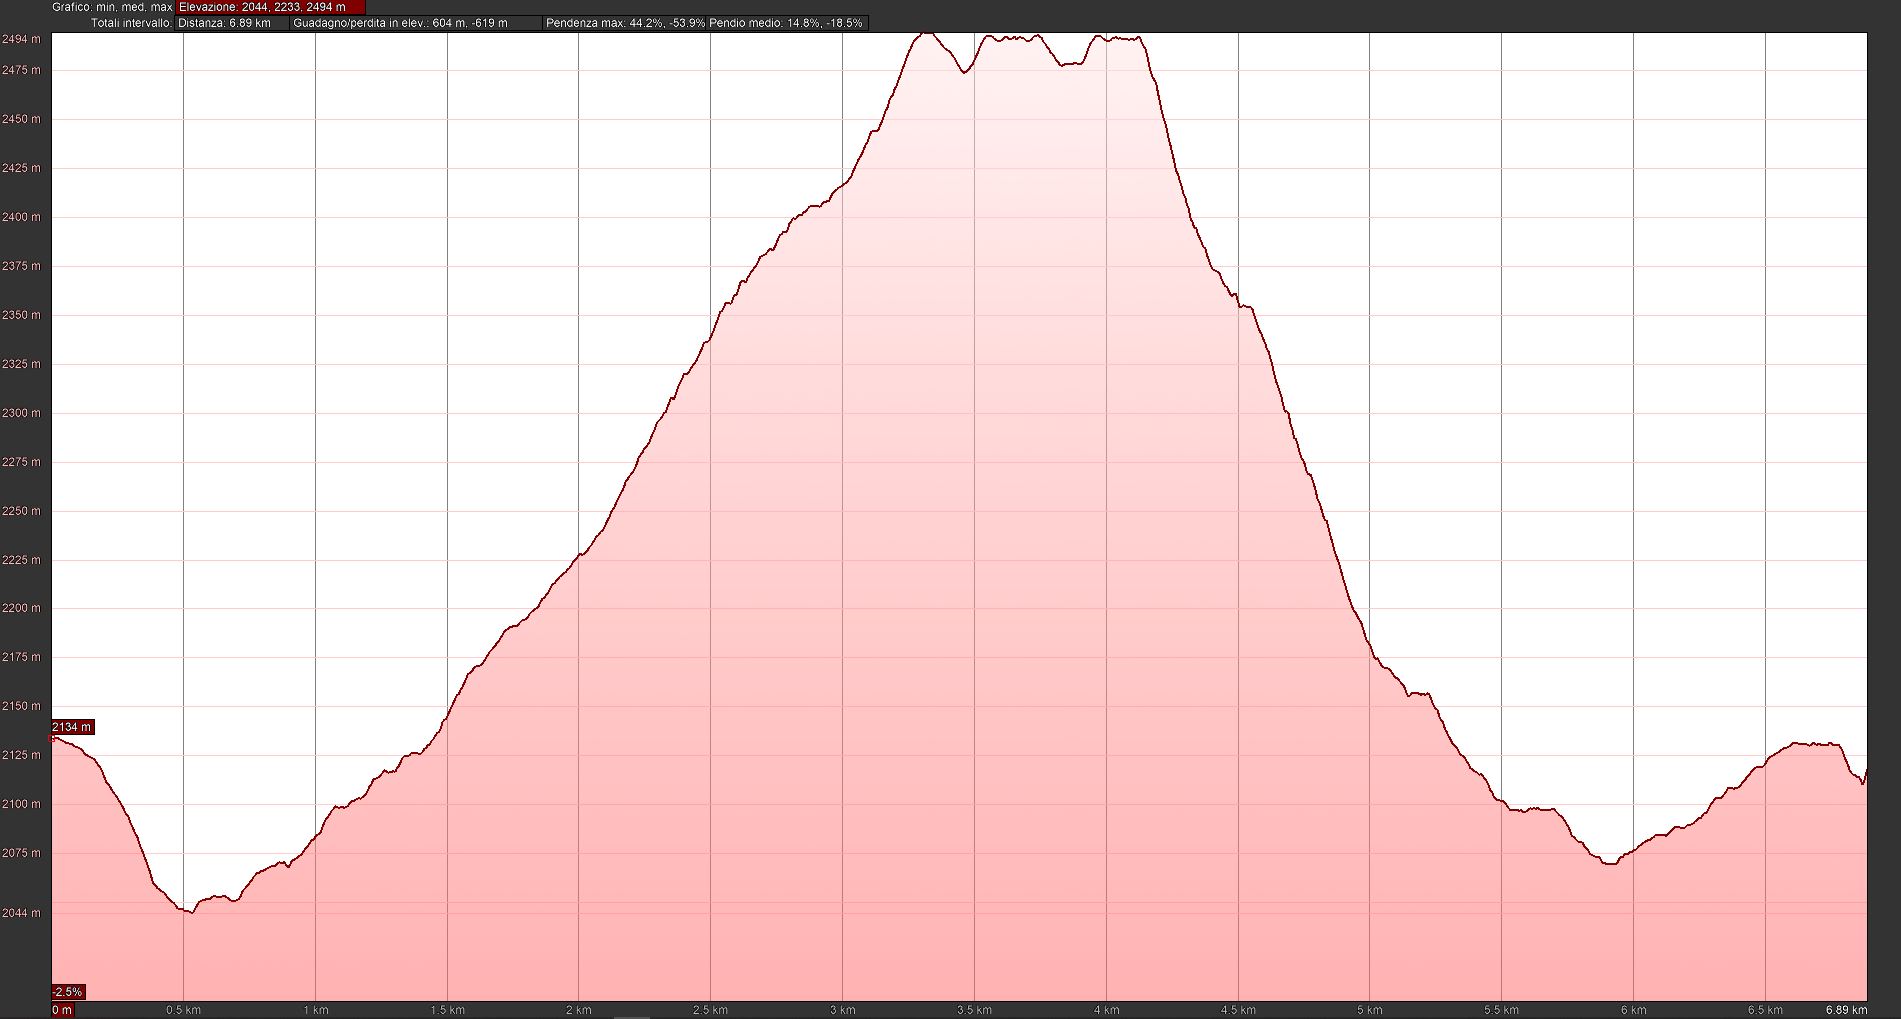Click the 2134 m cursor elevation tag
Image resolution: width=1901 pixels, height=1019 pixels.
pos(72,727)
